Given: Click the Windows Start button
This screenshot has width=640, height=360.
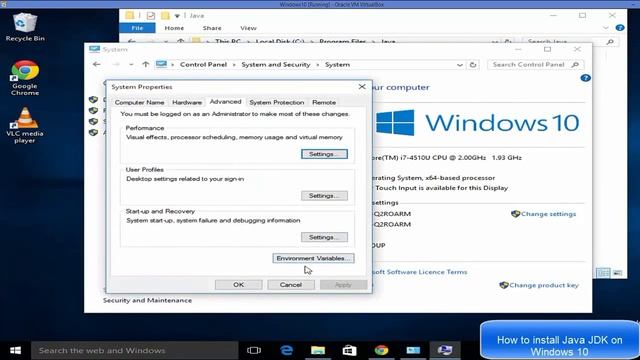Looking at the screenshot, I should tap(16, 350).
